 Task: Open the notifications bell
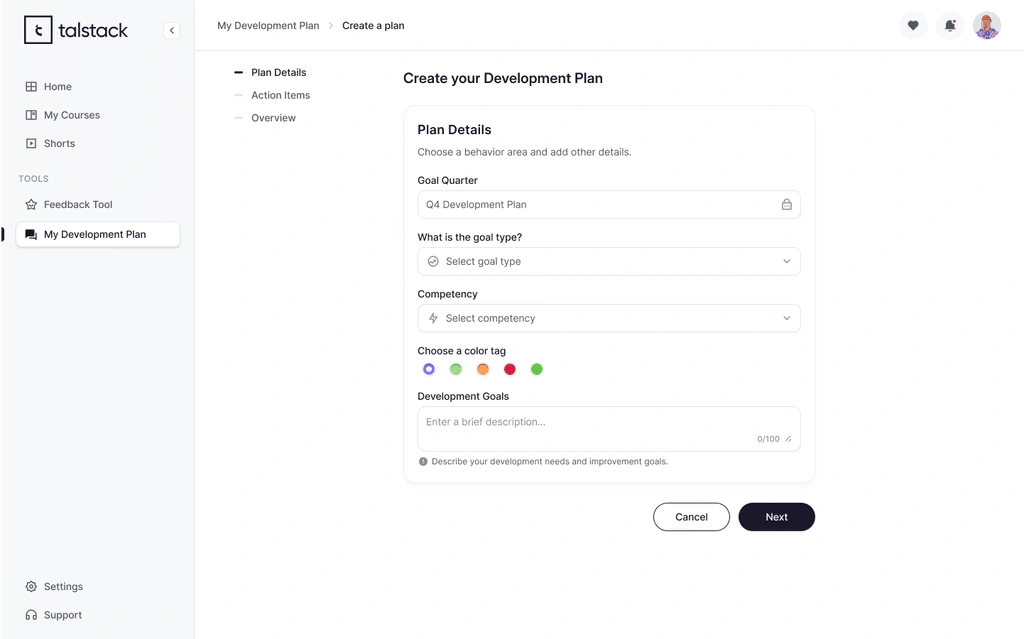950,26
